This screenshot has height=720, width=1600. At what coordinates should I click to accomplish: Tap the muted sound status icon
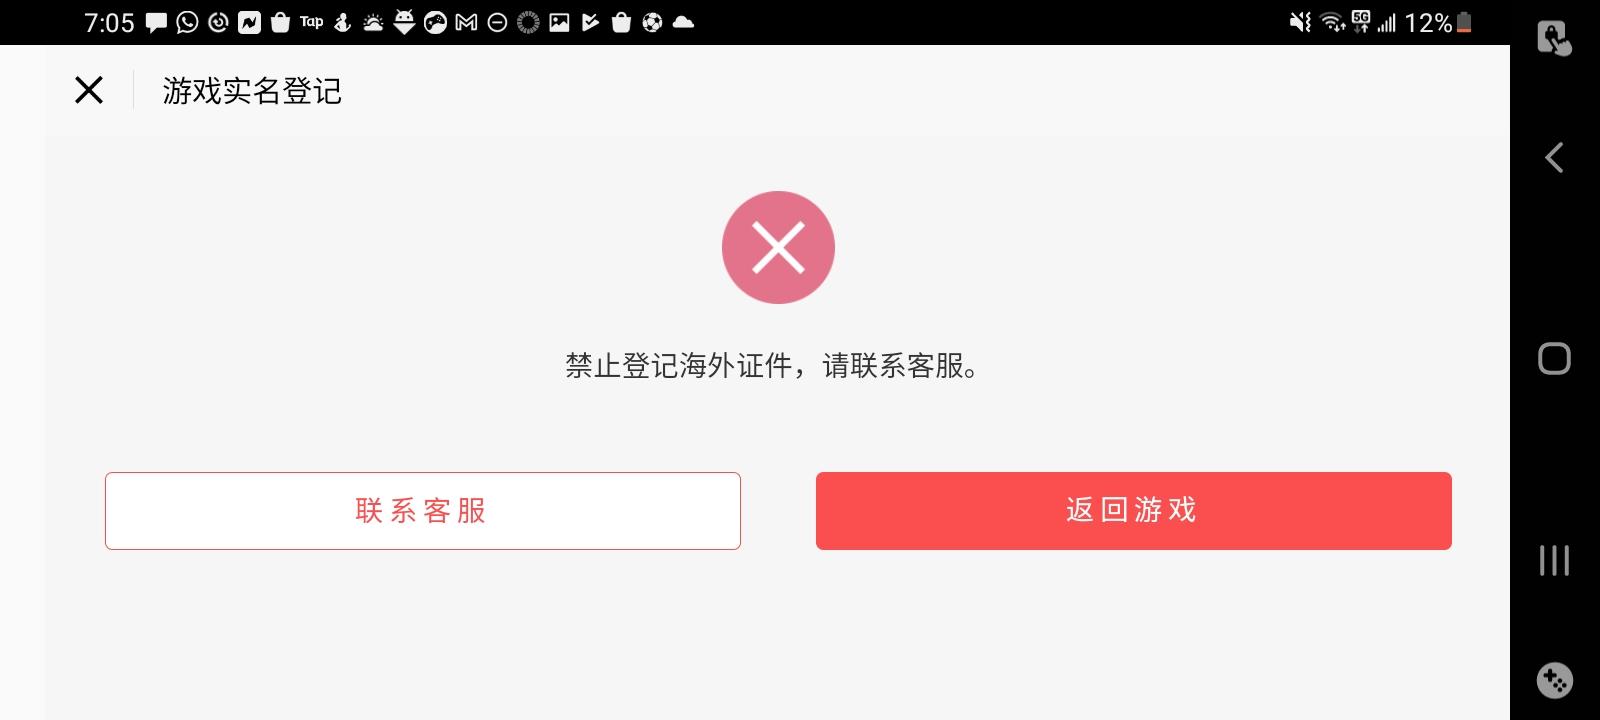coord(1300,22)
